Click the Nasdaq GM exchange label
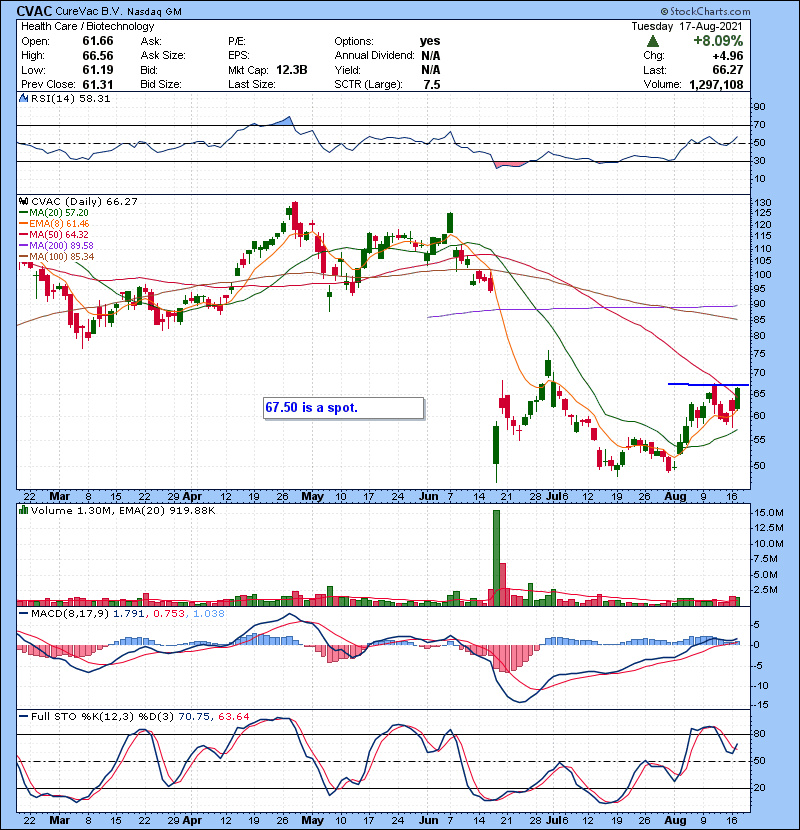 tap(154, 12)
